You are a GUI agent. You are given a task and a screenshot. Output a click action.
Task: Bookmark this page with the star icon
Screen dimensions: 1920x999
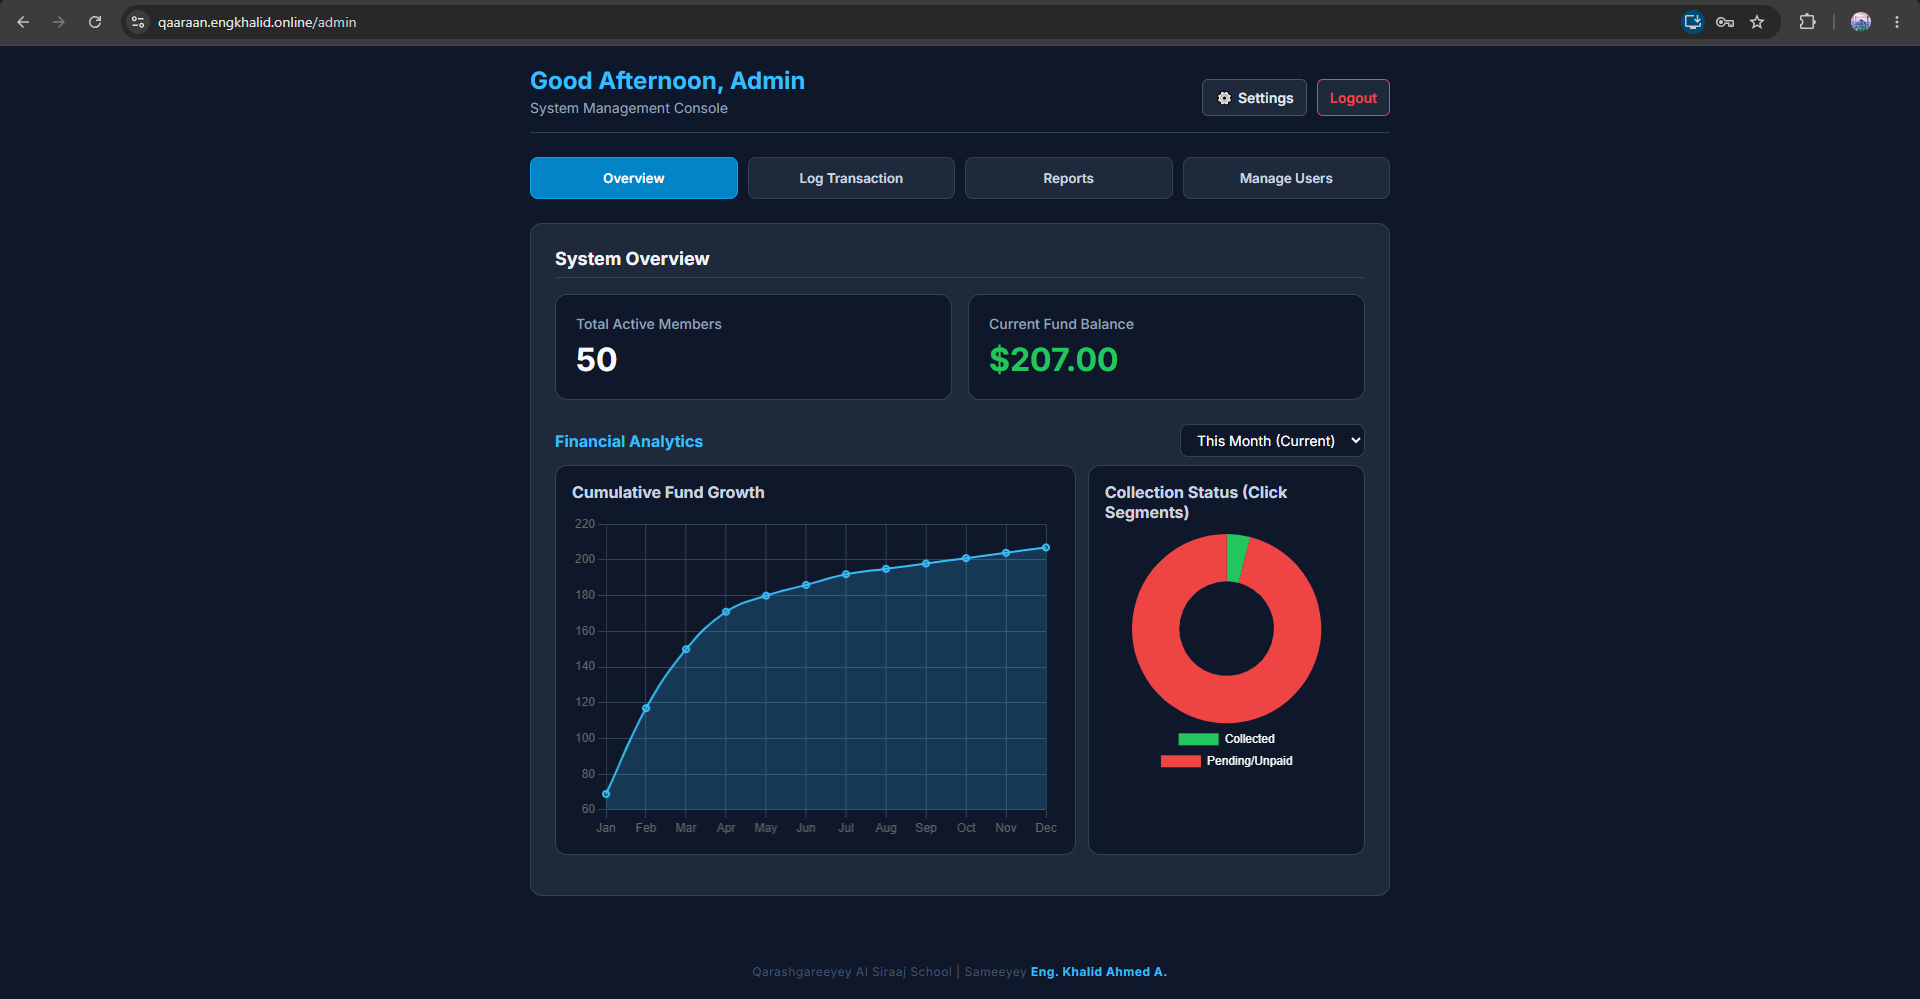click(1757, 22)
